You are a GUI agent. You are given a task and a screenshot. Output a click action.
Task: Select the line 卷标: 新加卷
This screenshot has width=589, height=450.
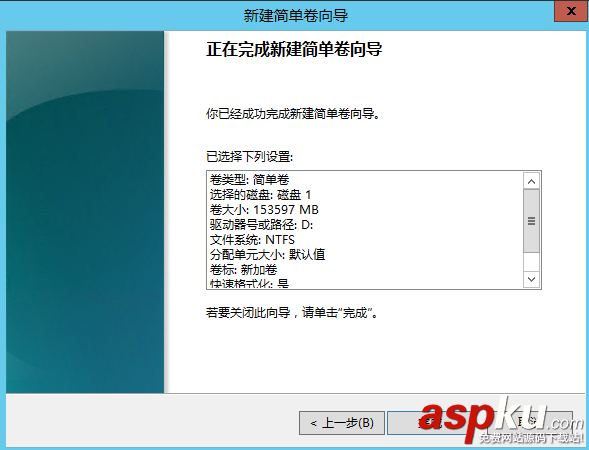coord(243,270)
